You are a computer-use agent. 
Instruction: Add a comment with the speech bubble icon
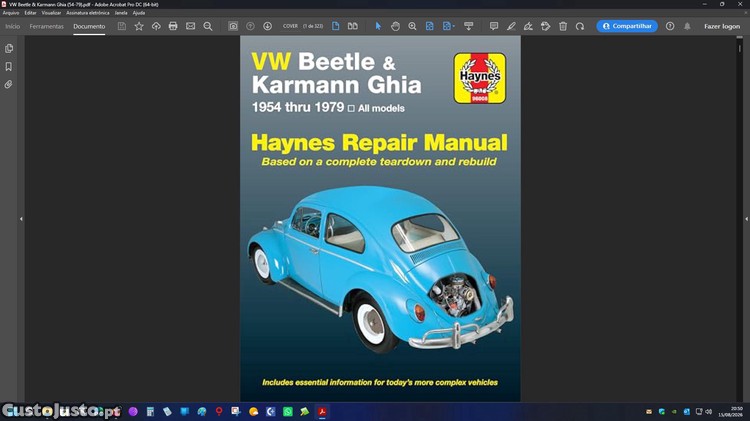494,26
